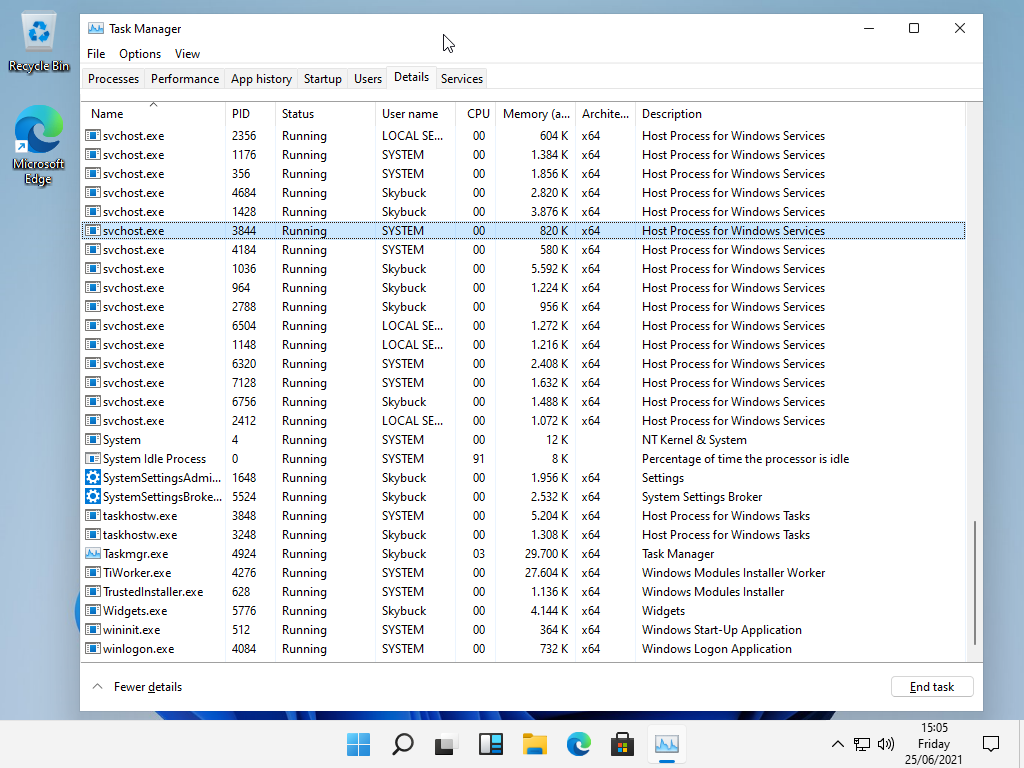This screenshot has height=768, width=1024.
Task: Open Recycle Bin desktop icon
Action: click(x=39, y=42)
